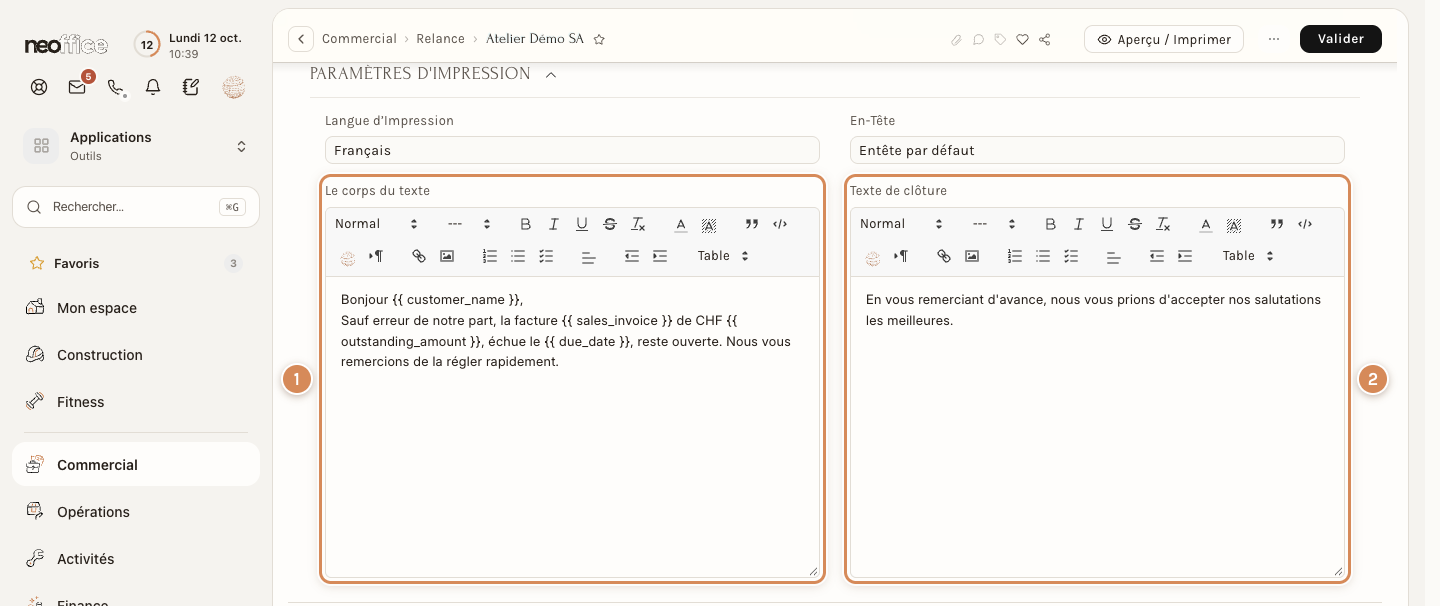Open the support lifebuoy icon in sidebar

tap(39, 87)
